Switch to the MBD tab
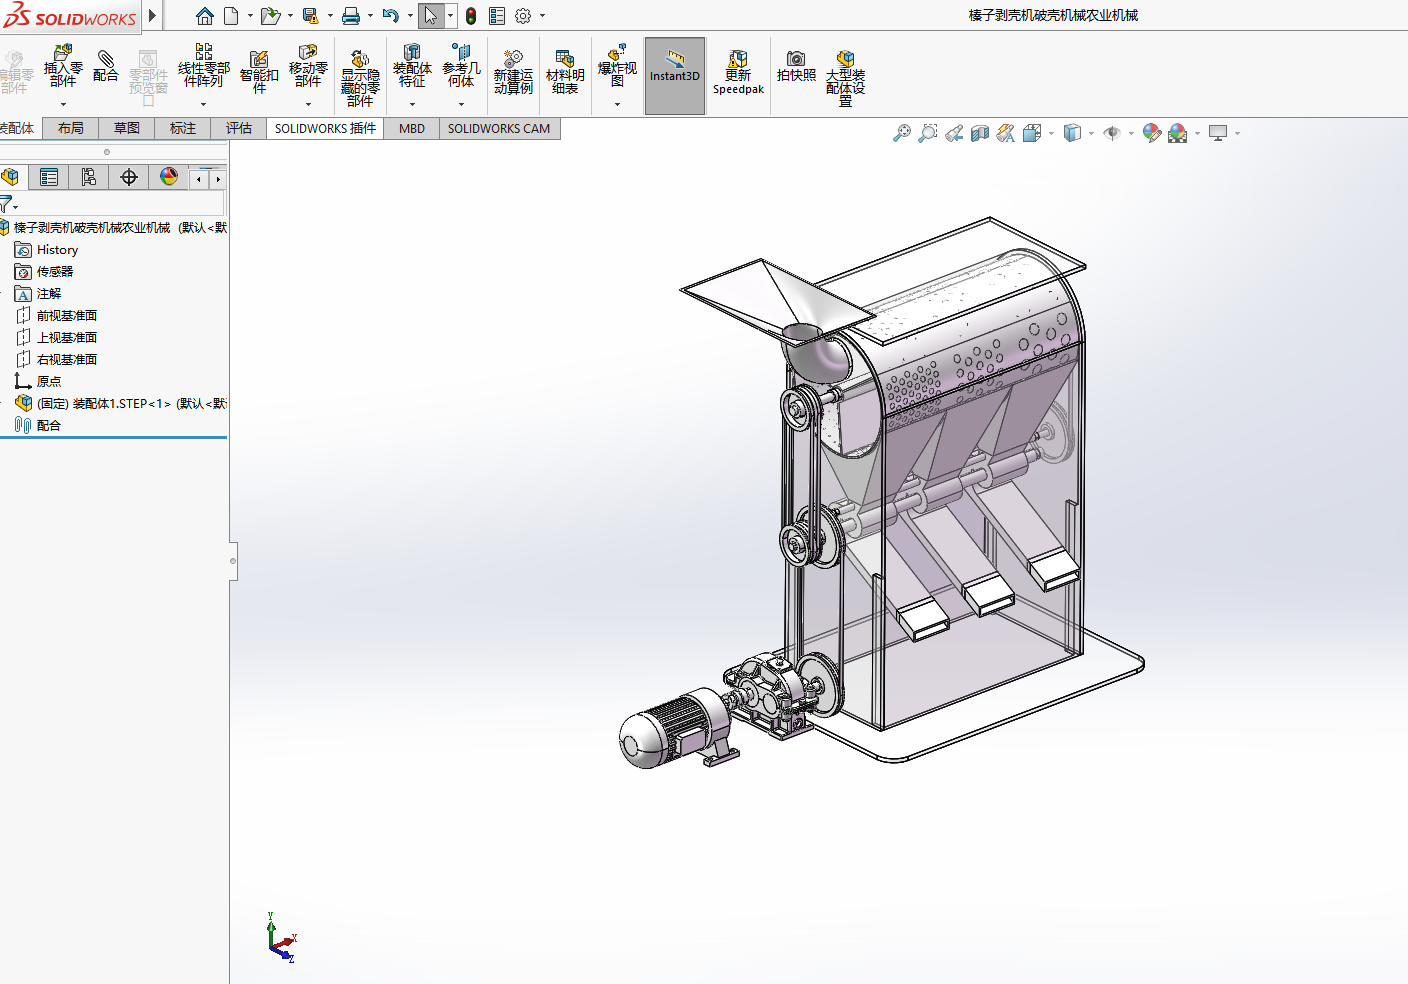Image resolution: width=1408 pixels, height=984 pixels. point(412,128)
